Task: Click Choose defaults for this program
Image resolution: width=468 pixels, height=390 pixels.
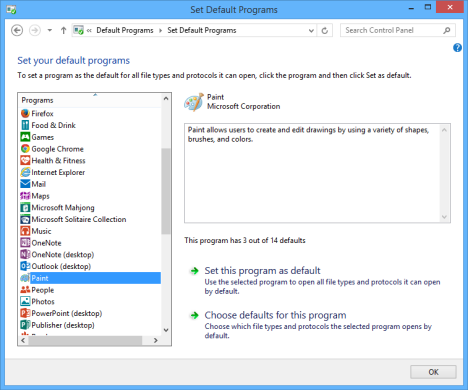Action: click(x=275, y=315)
